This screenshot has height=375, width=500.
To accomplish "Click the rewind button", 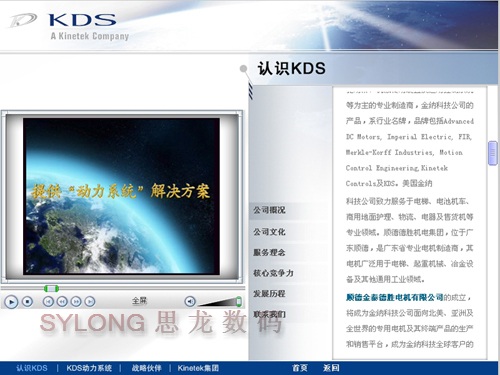I will click(62, 302).
